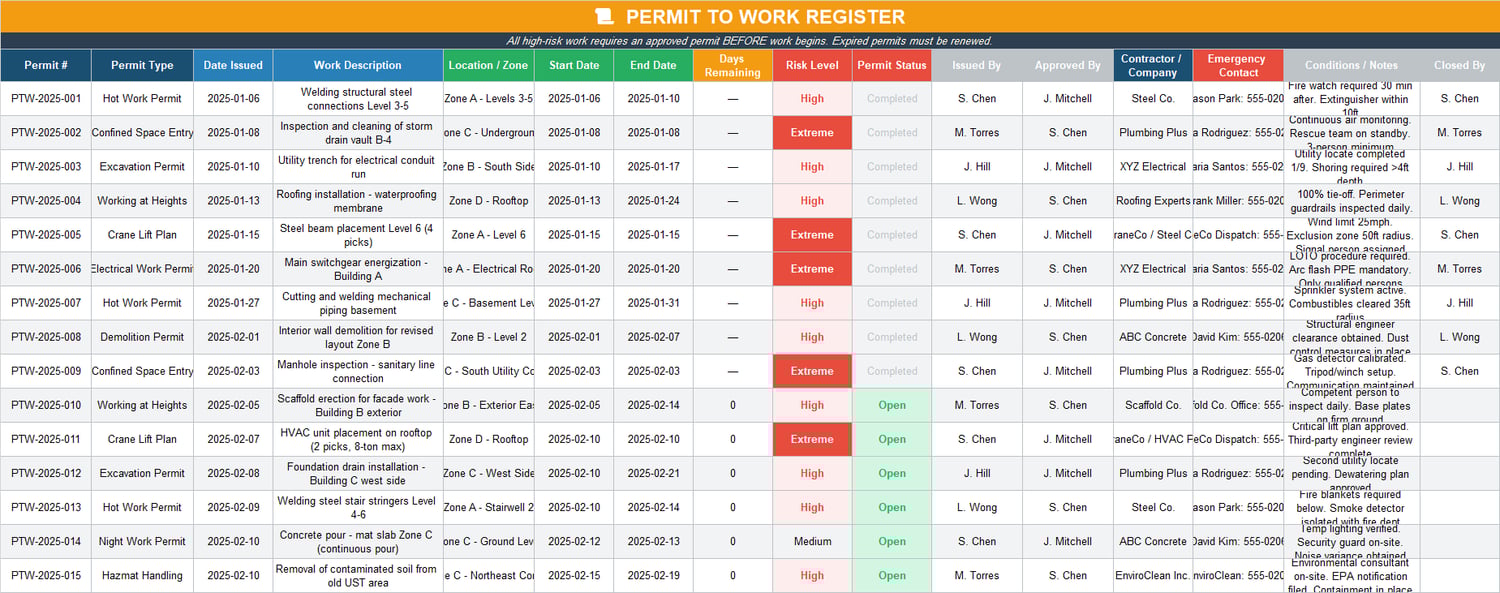Click the Days Remaining column header
Screen dimensions: 1500x593
tap(732, 64)
